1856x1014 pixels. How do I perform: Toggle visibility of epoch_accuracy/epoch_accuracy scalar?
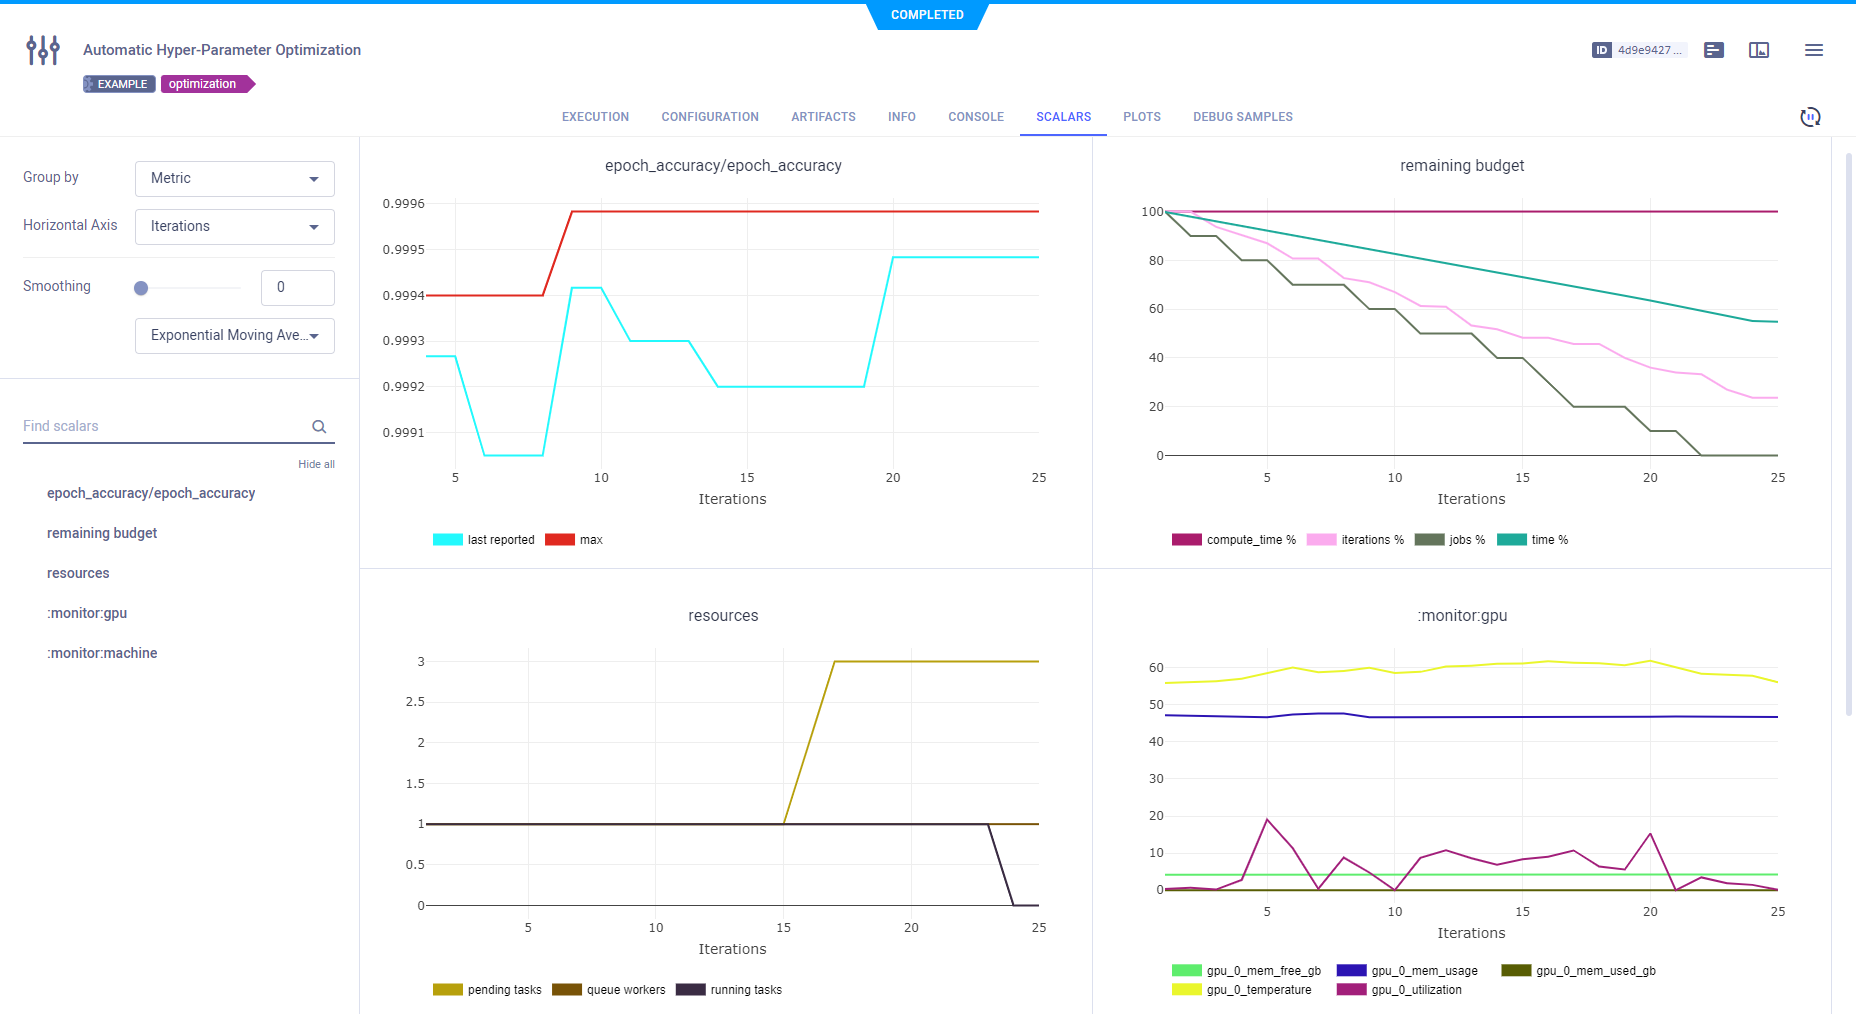(x=151, y=493)
